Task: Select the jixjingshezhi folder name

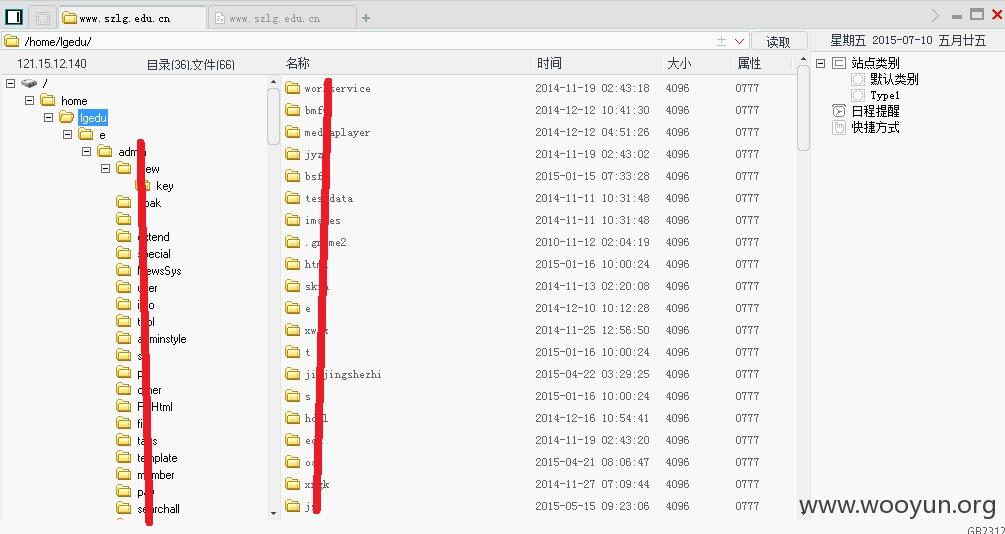Action: click(343, 374)
